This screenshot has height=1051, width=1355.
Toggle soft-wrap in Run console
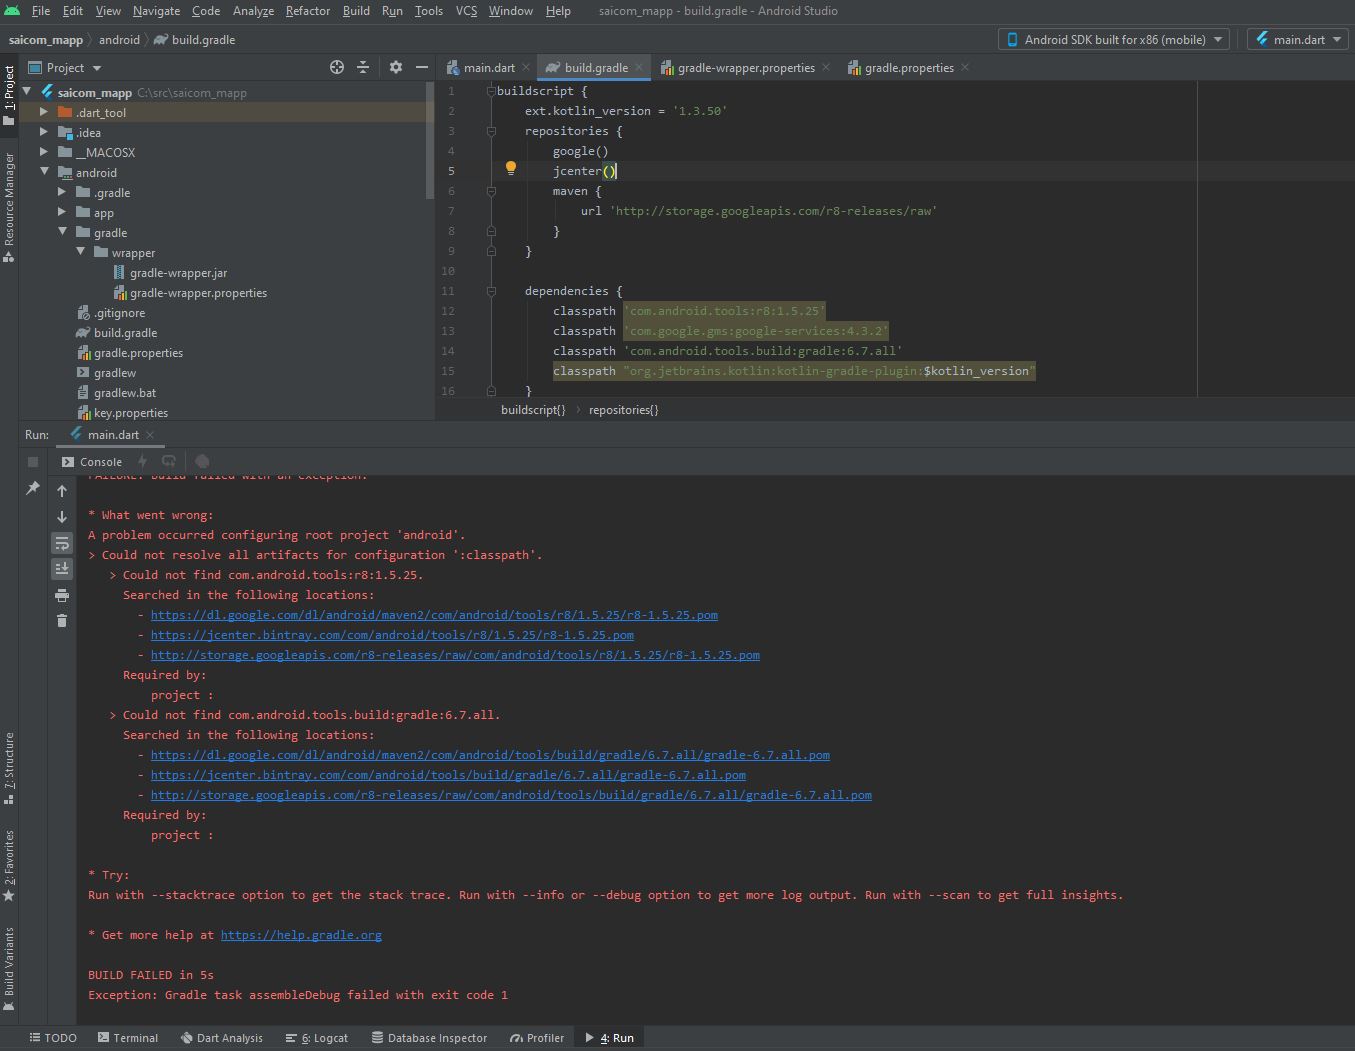tap(62, 543)
